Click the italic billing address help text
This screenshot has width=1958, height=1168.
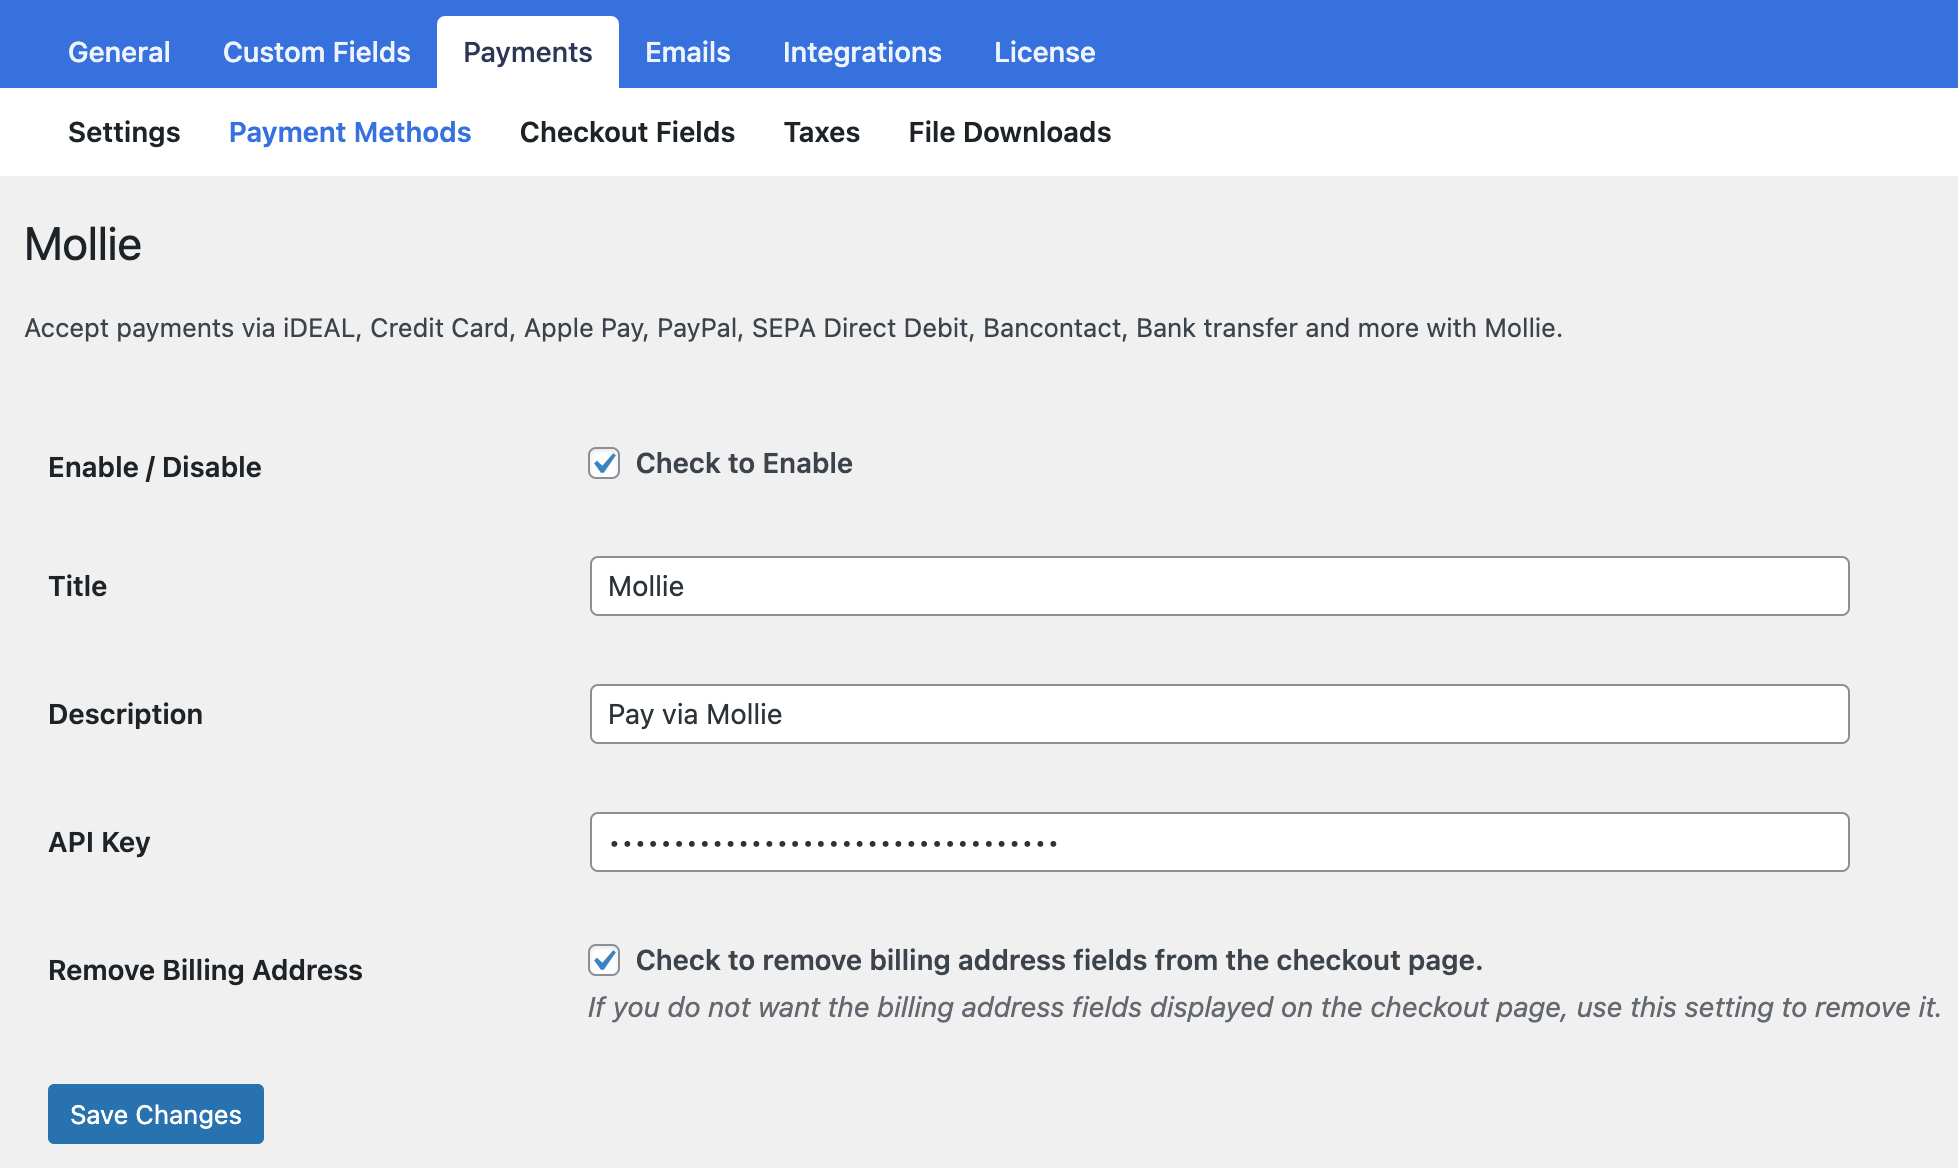1264,1007
